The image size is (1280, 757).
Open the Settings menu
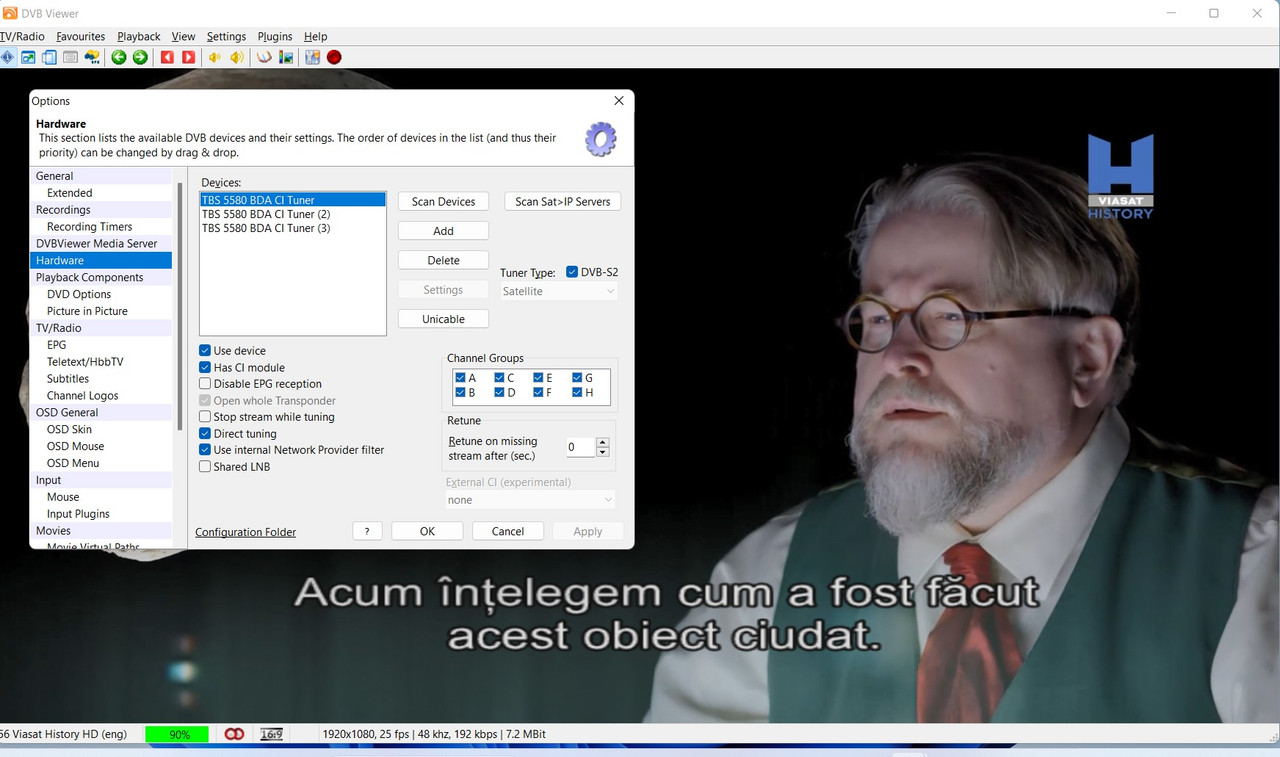click(x=226, y=36)
